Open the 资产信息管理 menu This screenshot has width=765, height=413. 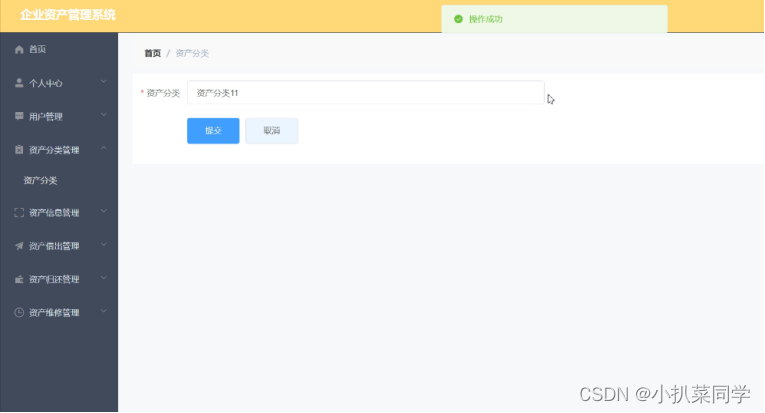pyautogui.click(x=59, y=213)
